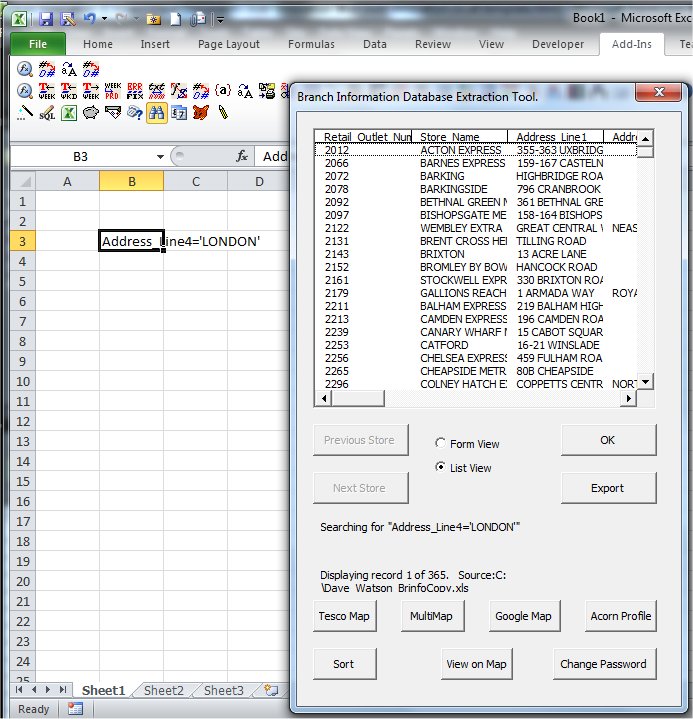Click the MultiMap button
Image resolution: width=693 pixels, height=719 pixels.
(432, 616)
